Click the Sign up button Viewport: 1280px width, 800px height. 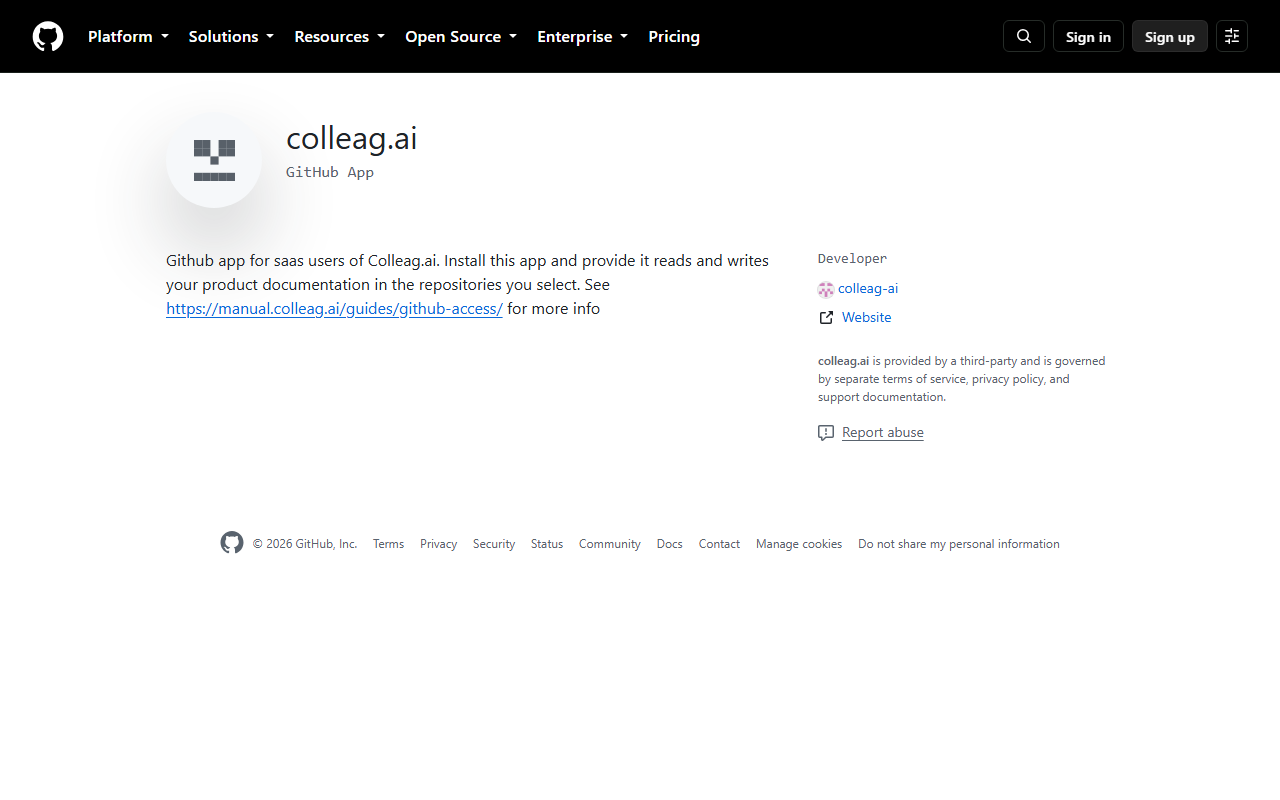click(1170, 36)
